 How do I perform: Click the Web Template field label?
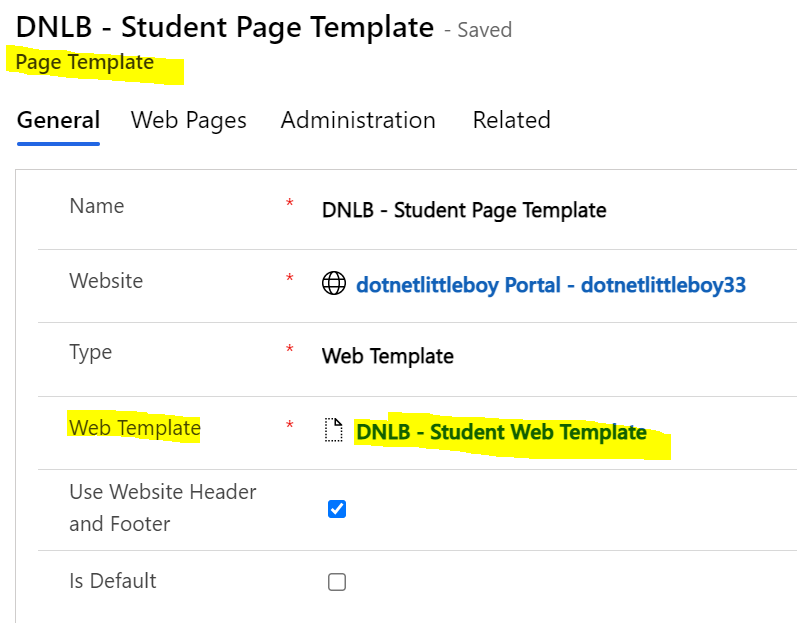pyautogui.click(x=135, y=427)
